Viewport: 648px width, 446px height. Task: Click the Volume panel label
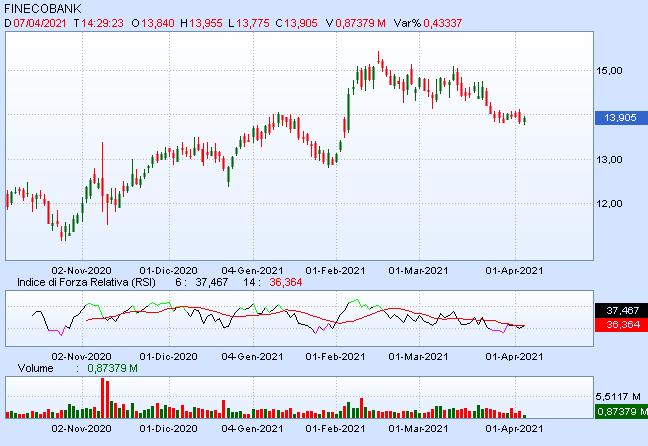tap(36, 368)
